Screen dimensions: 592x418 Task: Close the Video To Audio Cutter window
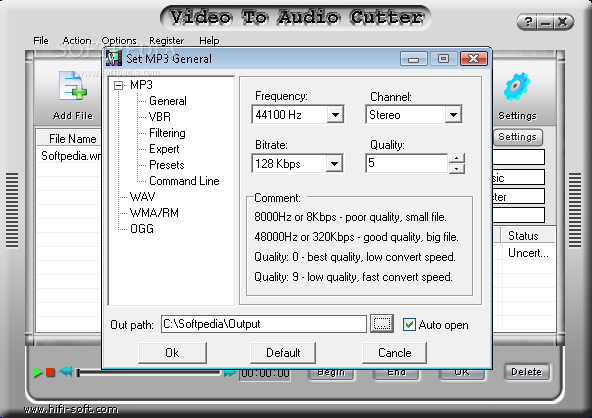[x=562, y=22]
